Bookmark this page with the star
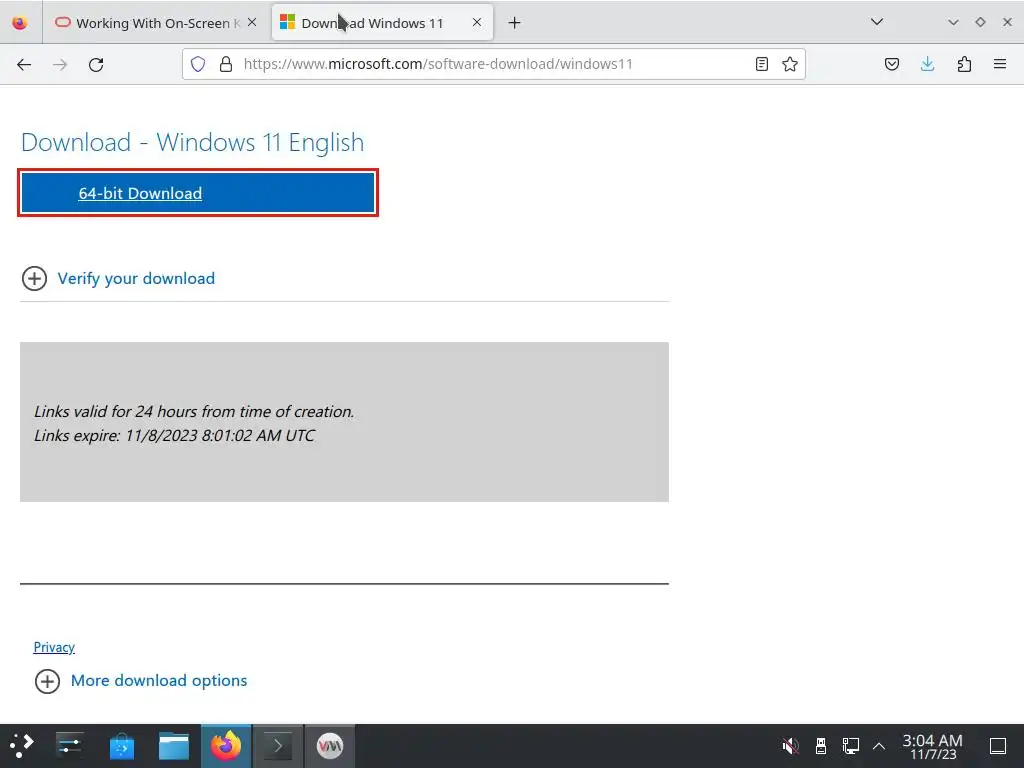 pos(790,64)
